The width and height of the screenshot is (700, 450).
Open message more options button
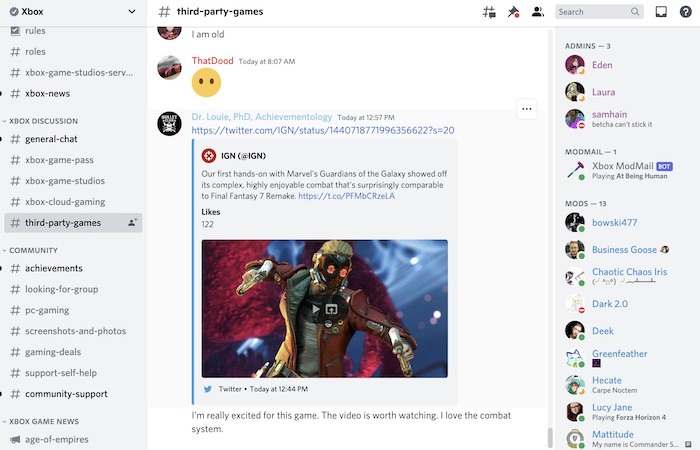click(x=526, y=109)
